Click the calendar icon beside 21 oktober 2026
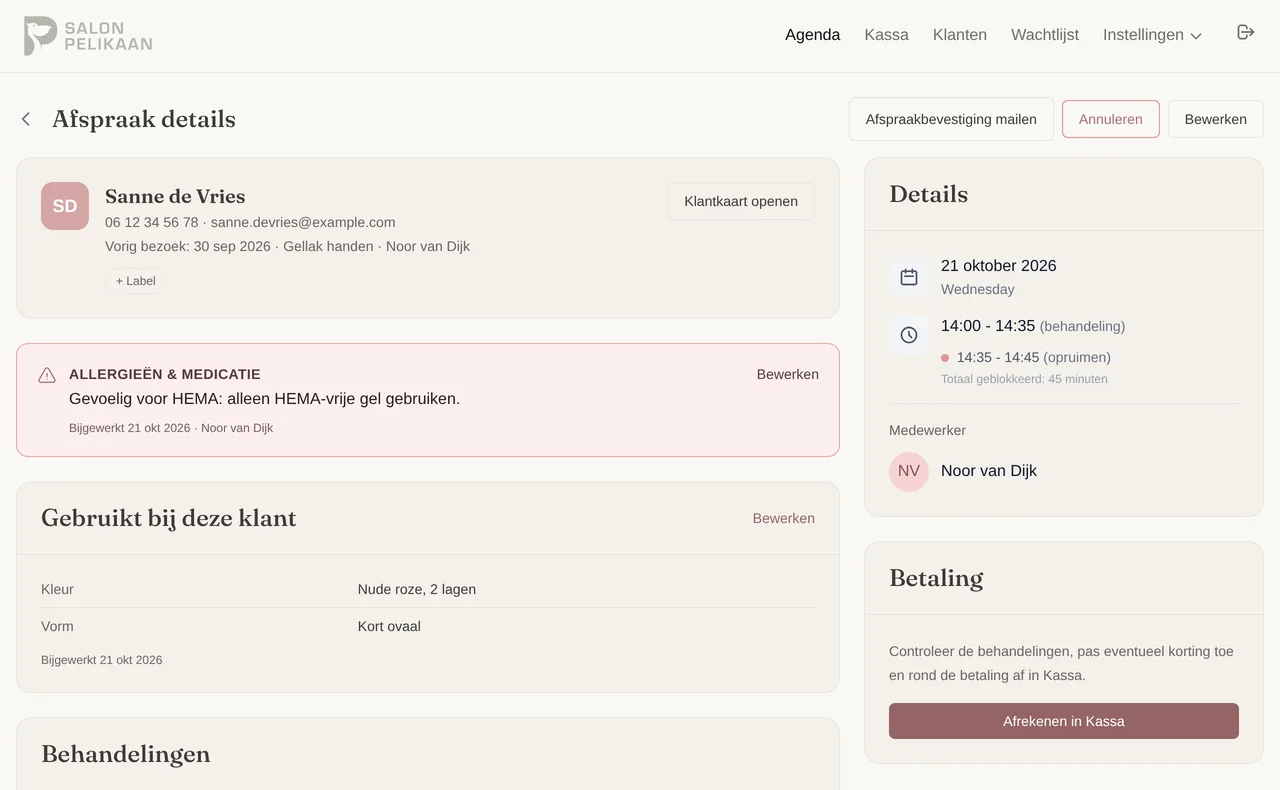 pos(909,277)
